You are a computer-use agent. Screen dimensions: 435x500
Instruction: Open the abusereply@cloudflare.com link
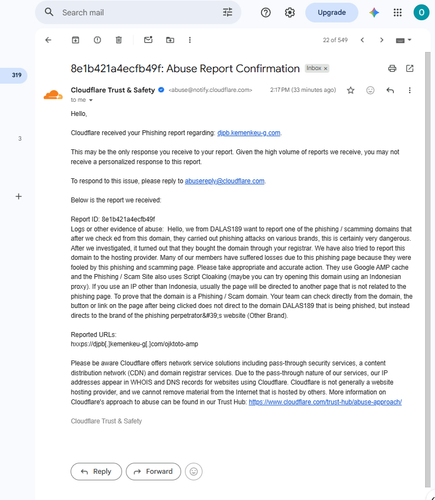pos(225,181)
